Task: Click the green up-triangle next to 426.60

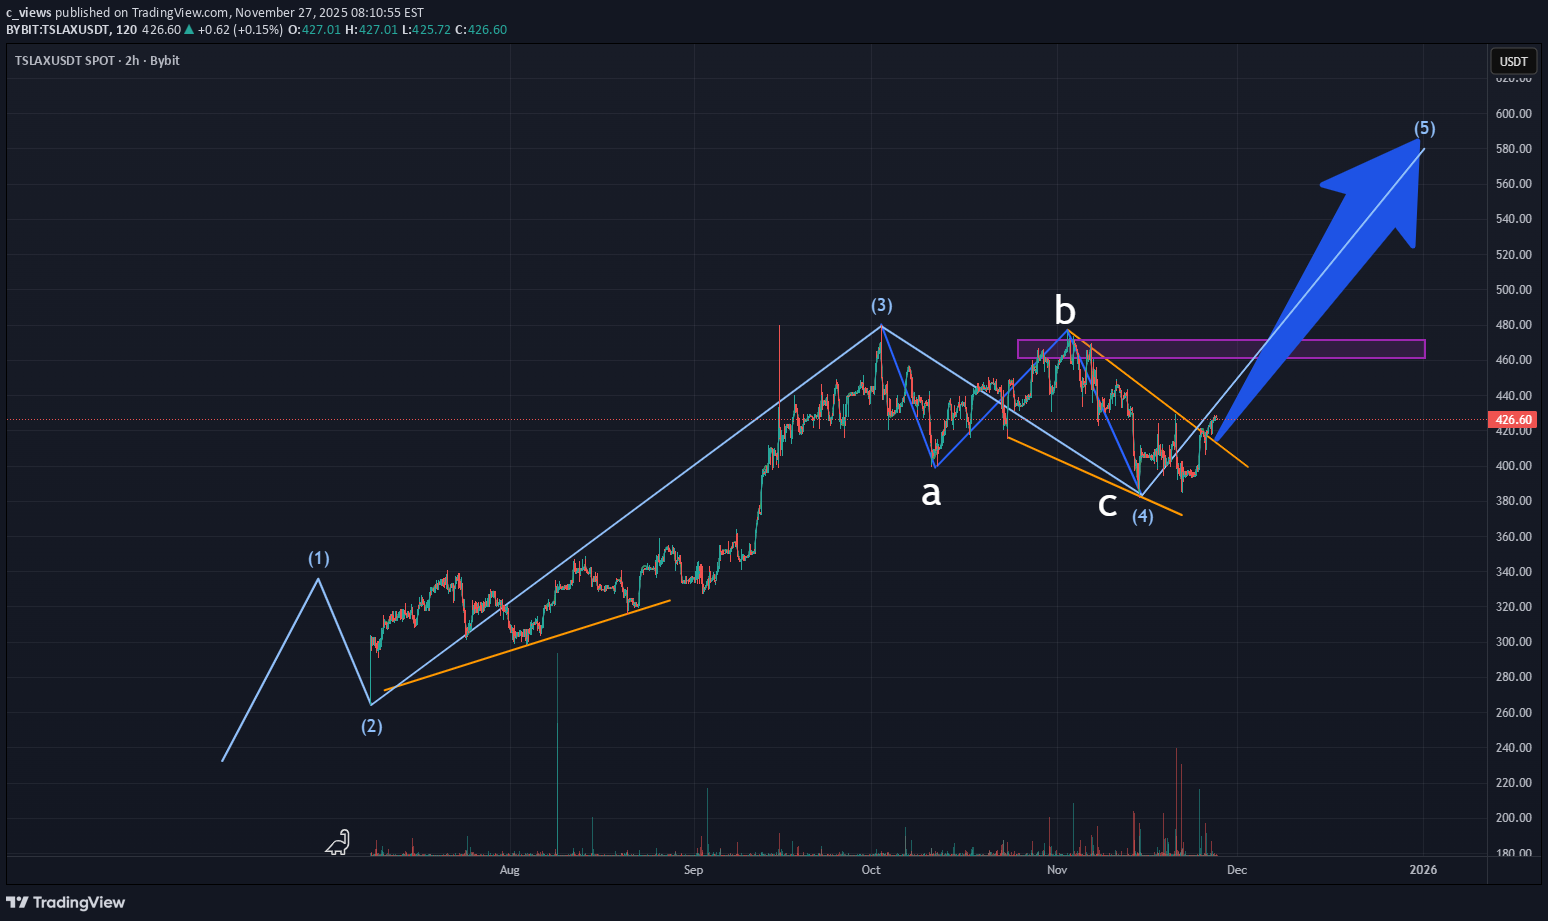Action: tap(188, 30)
